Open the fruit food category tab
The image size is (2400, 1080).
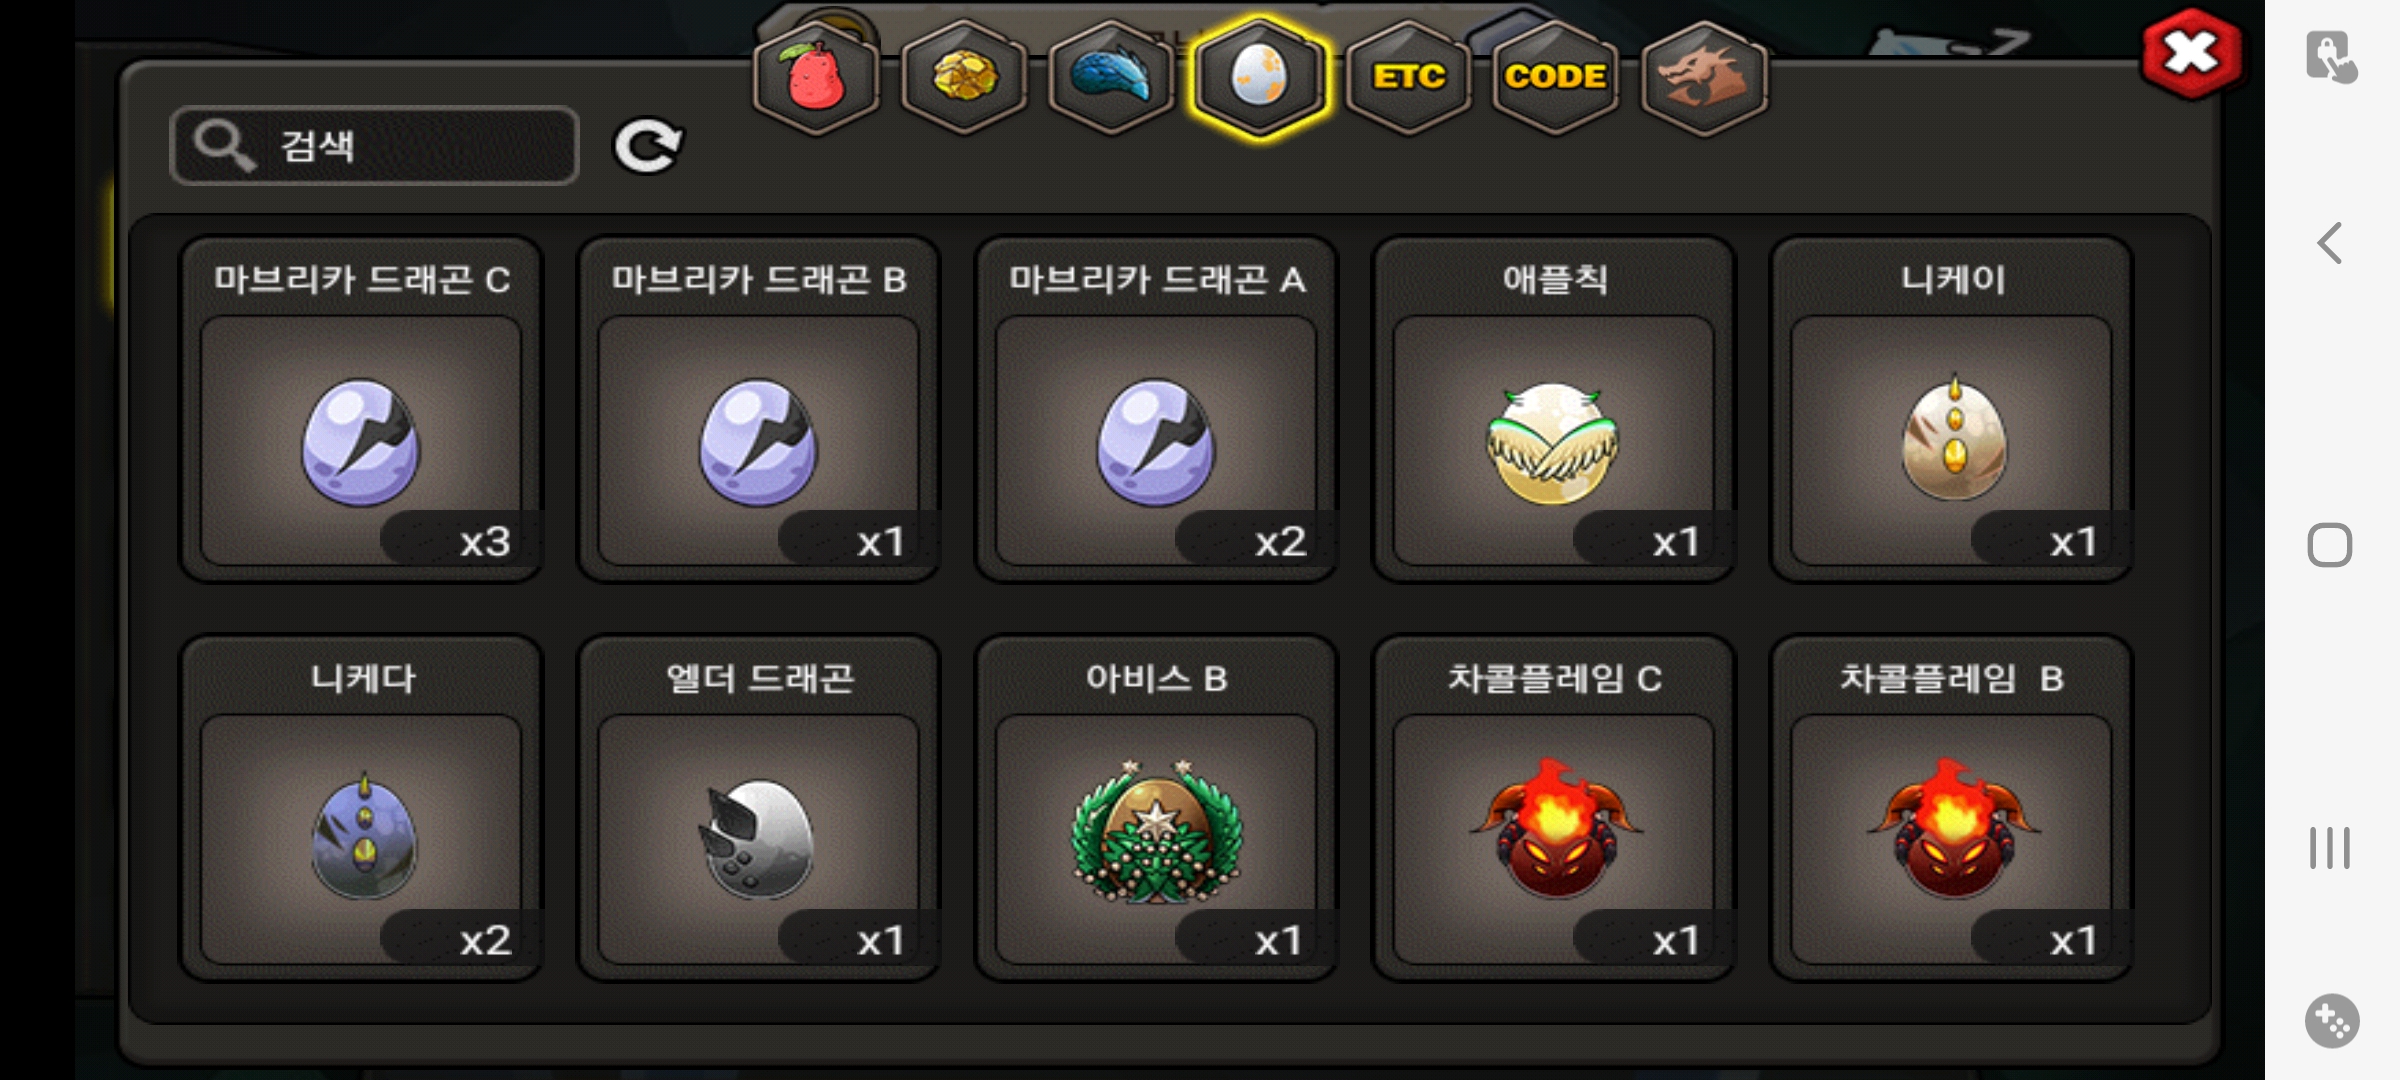[816, 77]
